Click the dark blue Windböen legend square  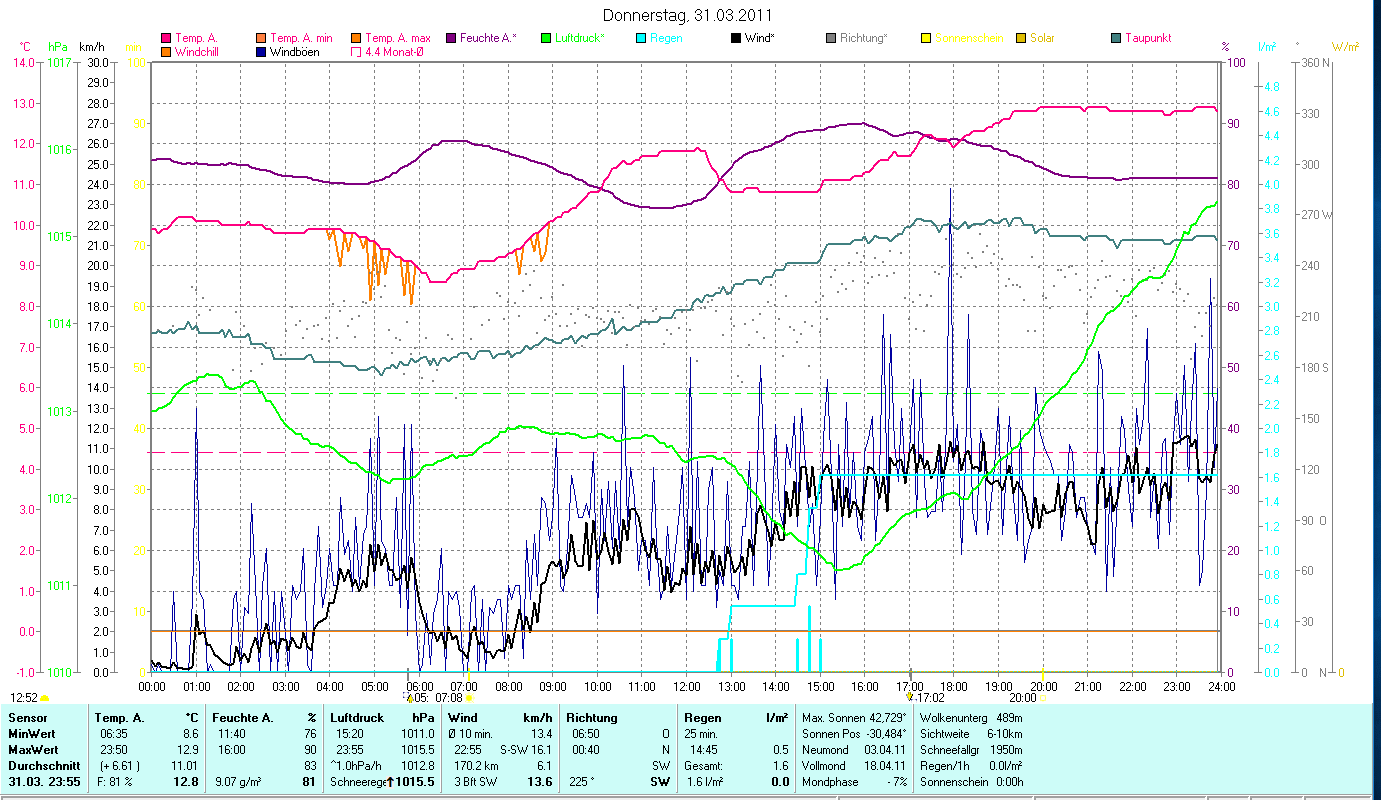[262, 52]
